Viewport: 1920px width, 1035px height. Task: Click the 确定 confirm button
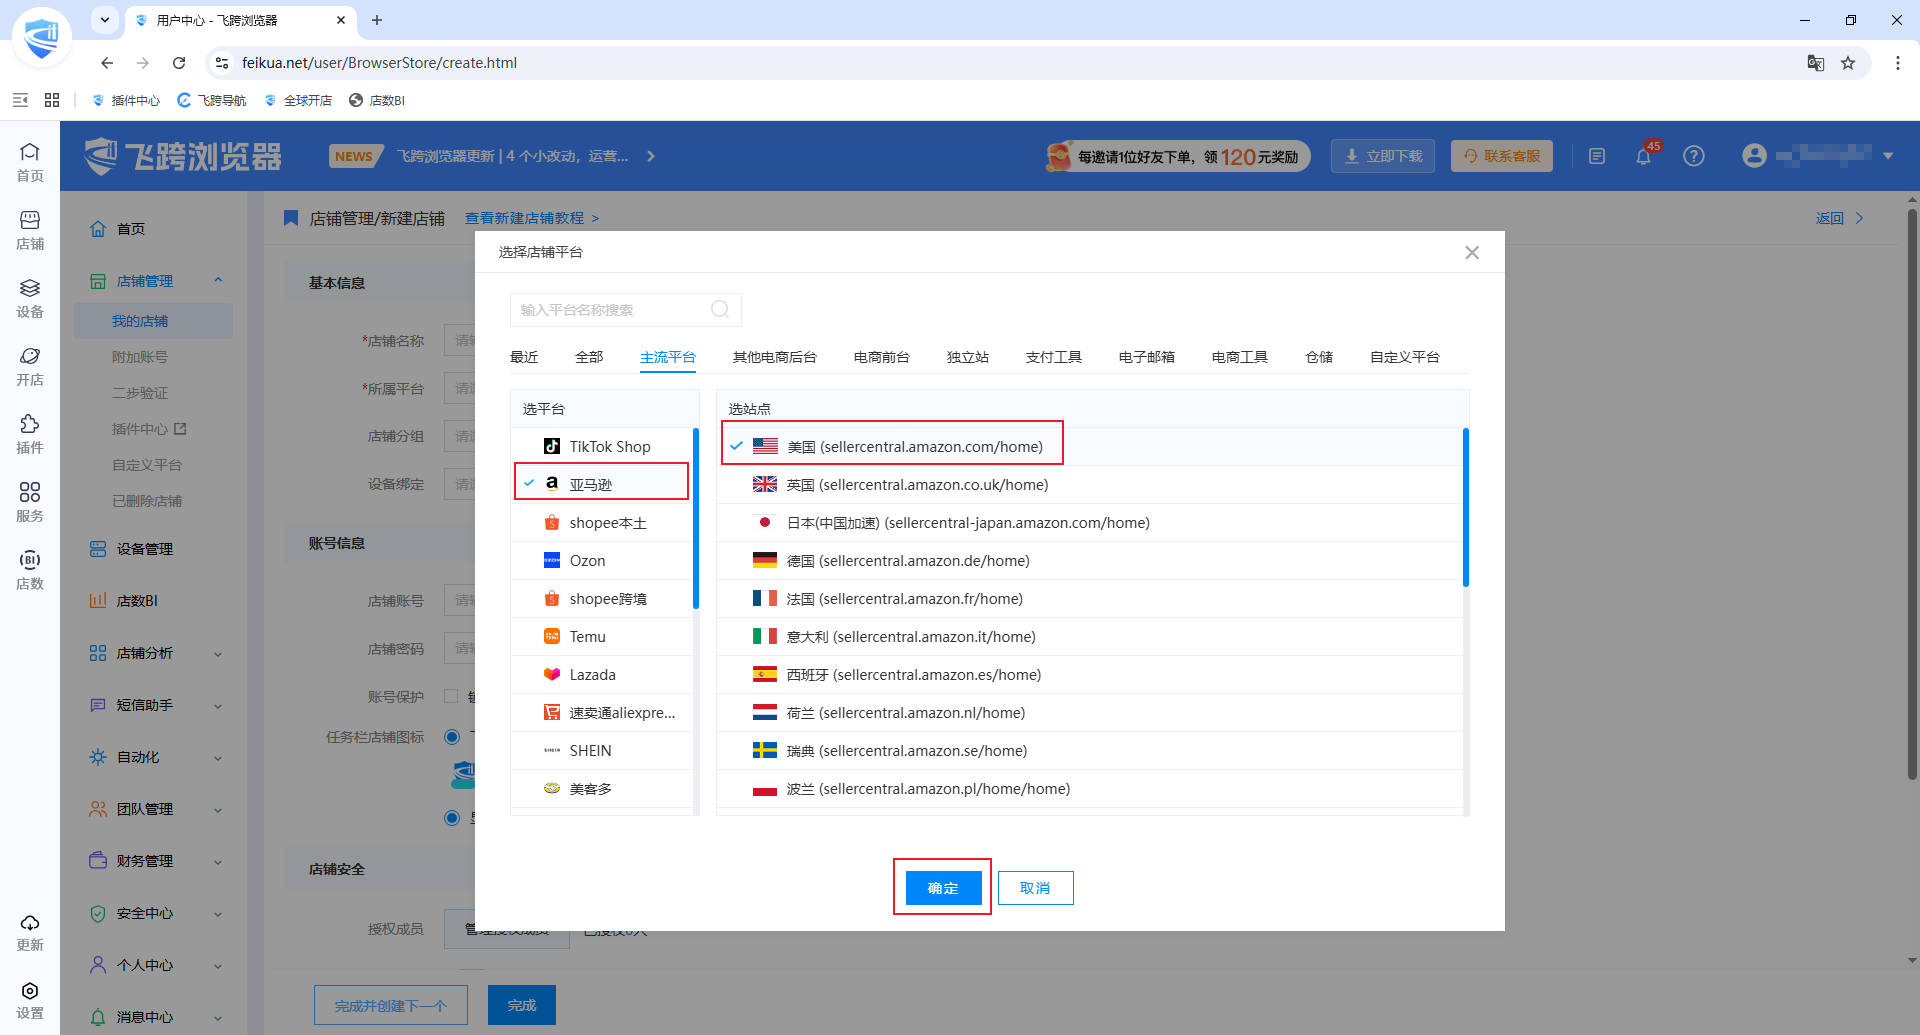(943, 888)
